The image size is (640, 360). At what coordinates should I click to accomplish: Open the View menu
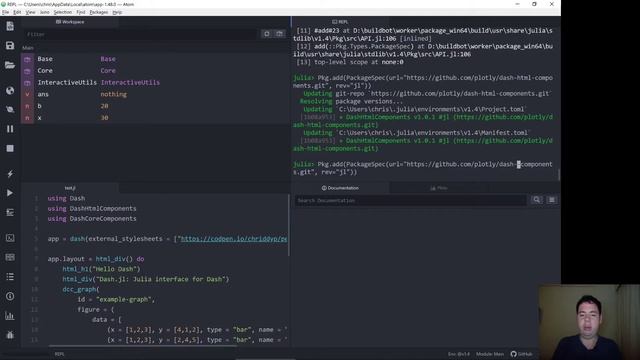(x=31, y=12)
